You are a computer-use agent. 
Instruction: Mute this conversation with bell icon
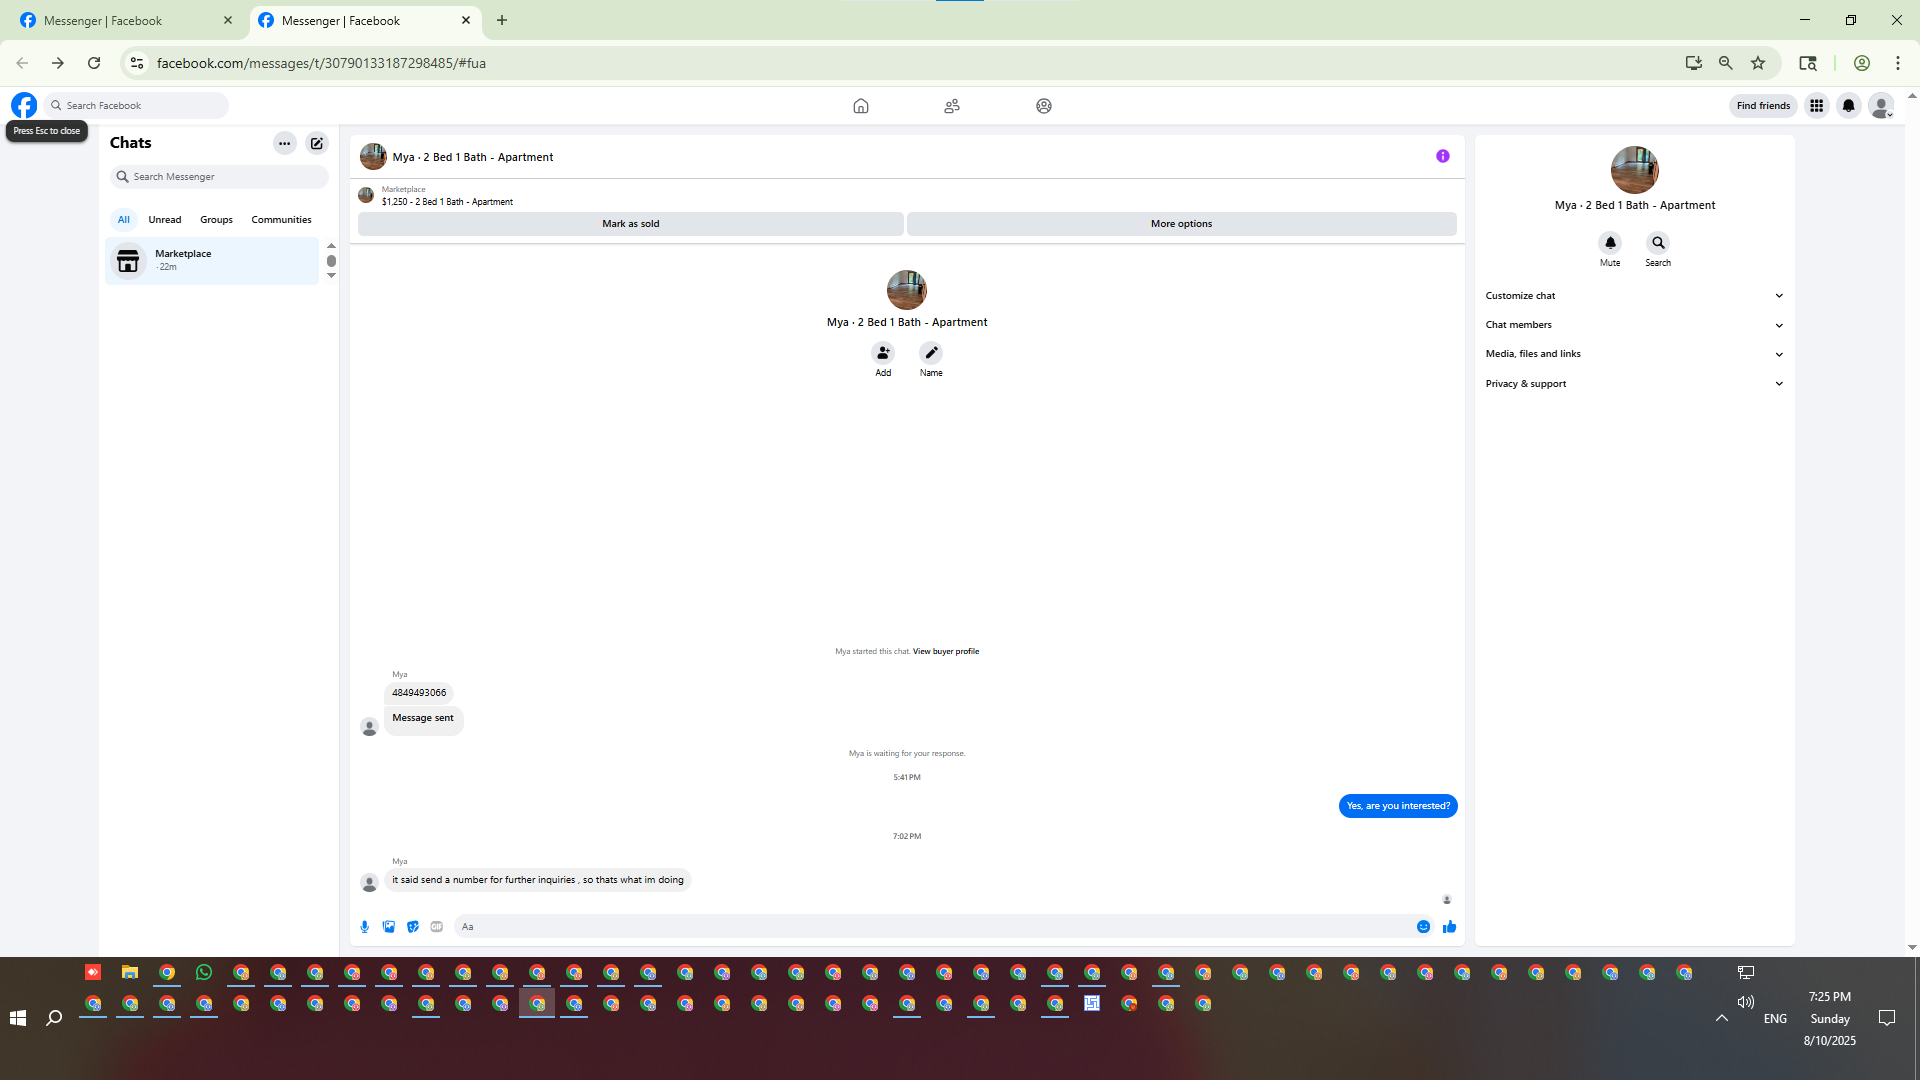tap(1610, 243)
